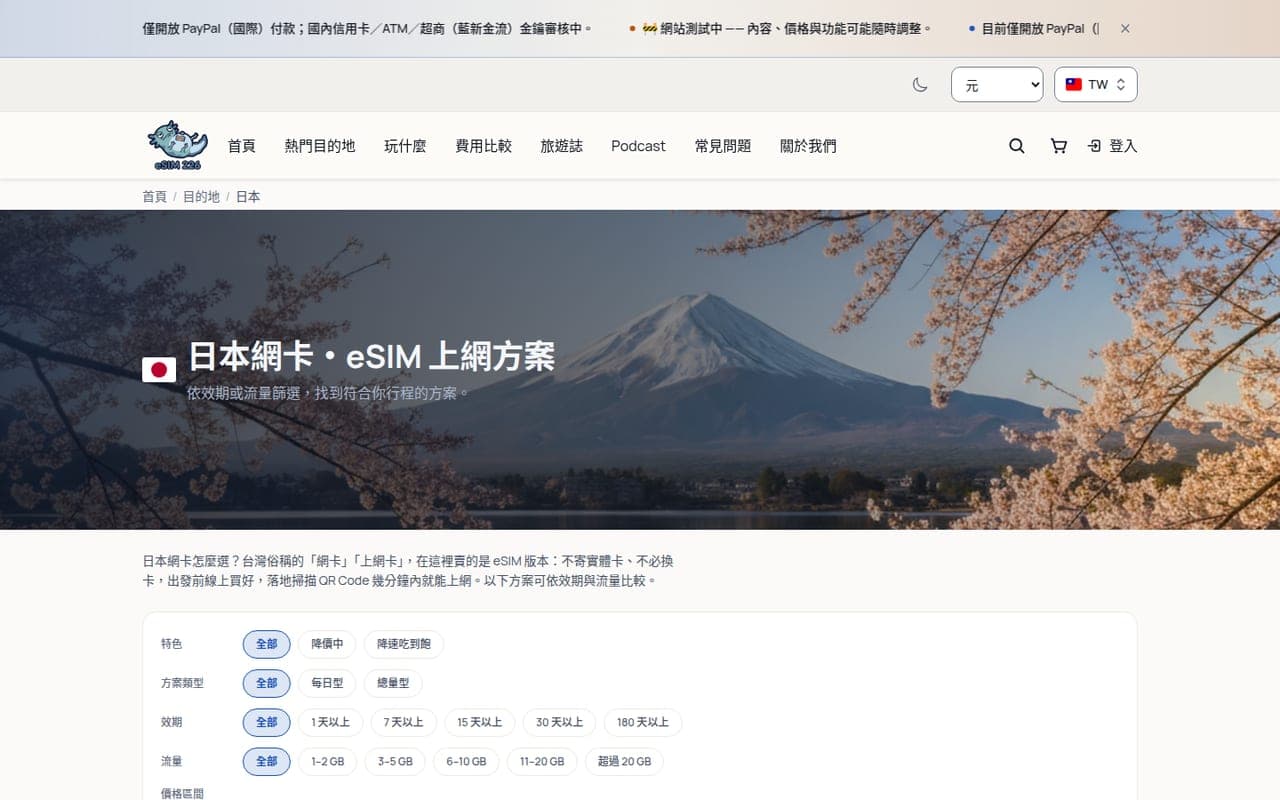Open the shopping cart

click(x=1058, y=146)
